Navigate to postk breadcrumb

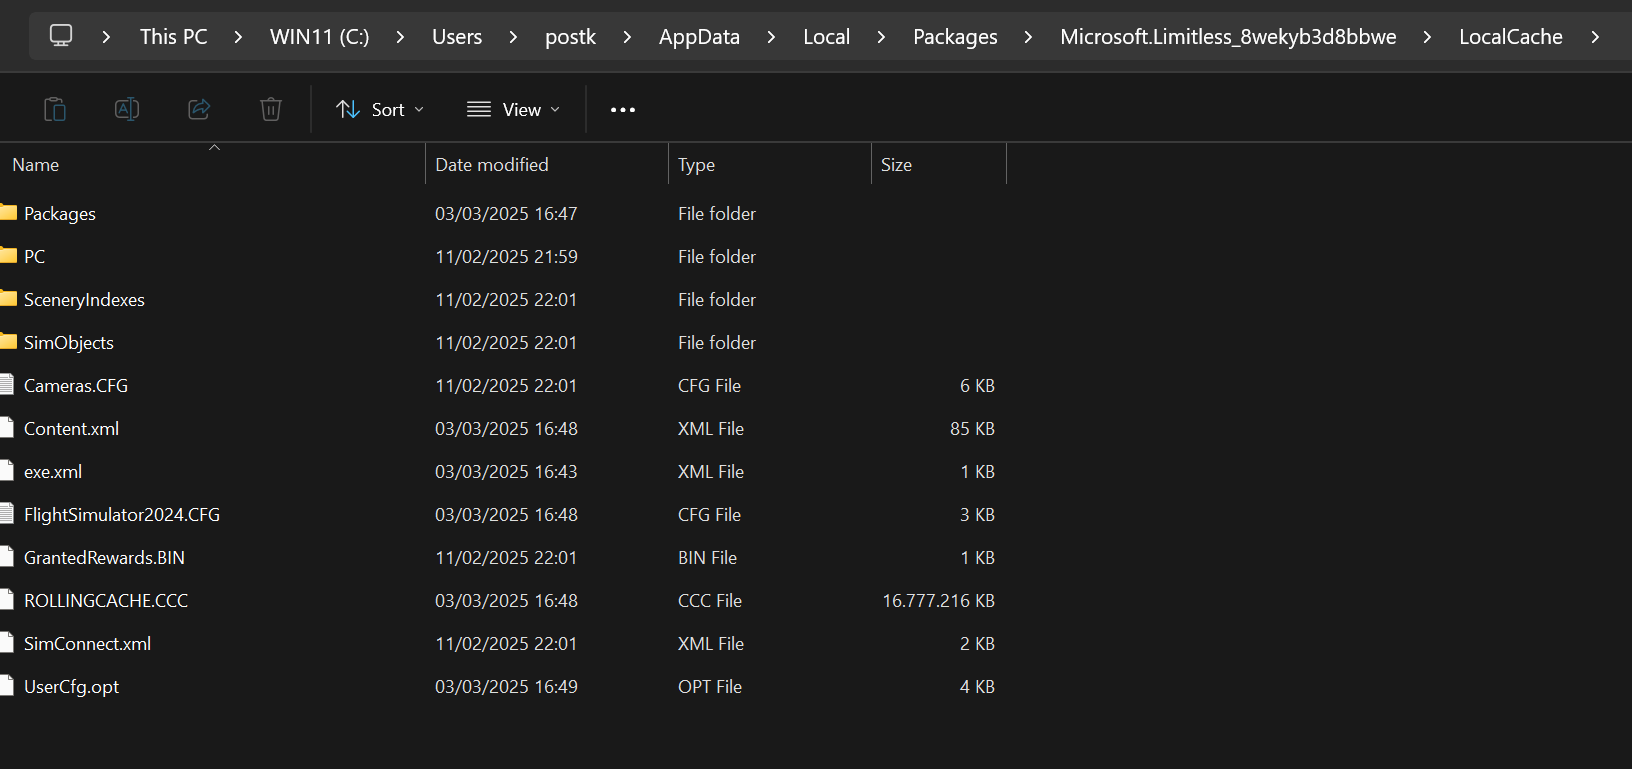[x=570, y=37]
